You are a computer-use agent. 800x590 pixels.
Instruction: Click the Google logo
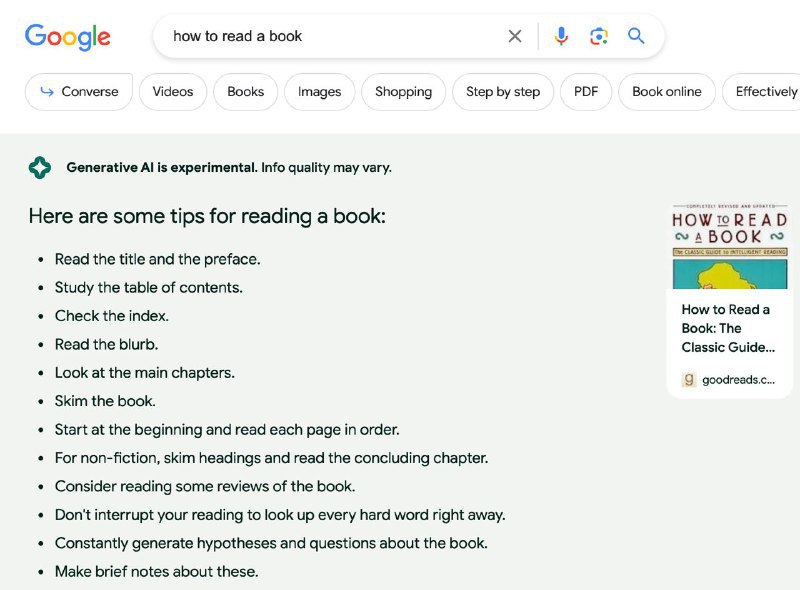pyautogui.click(x=67, y=37)
